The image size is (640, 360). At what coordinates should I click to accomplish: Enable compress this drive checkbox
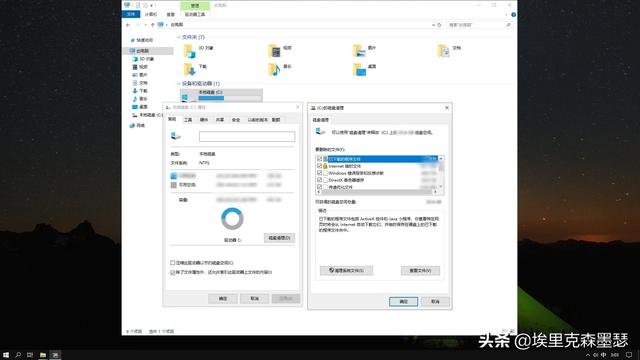coord(173,263)
